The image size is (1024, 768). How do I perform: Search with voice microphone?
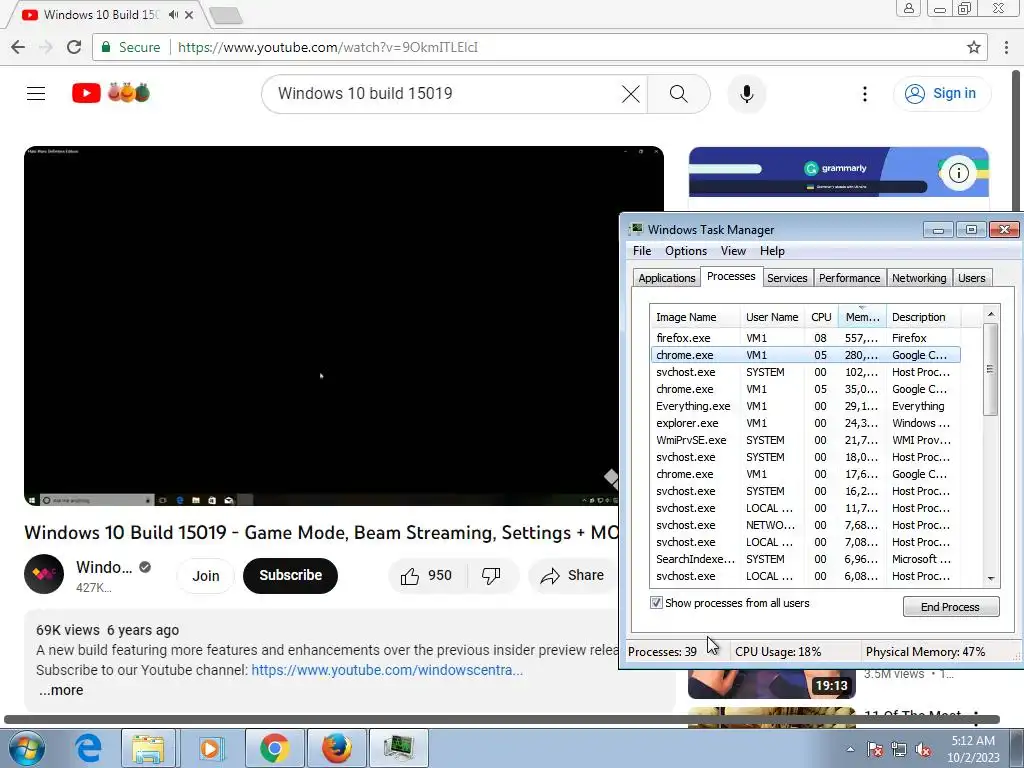746,94
